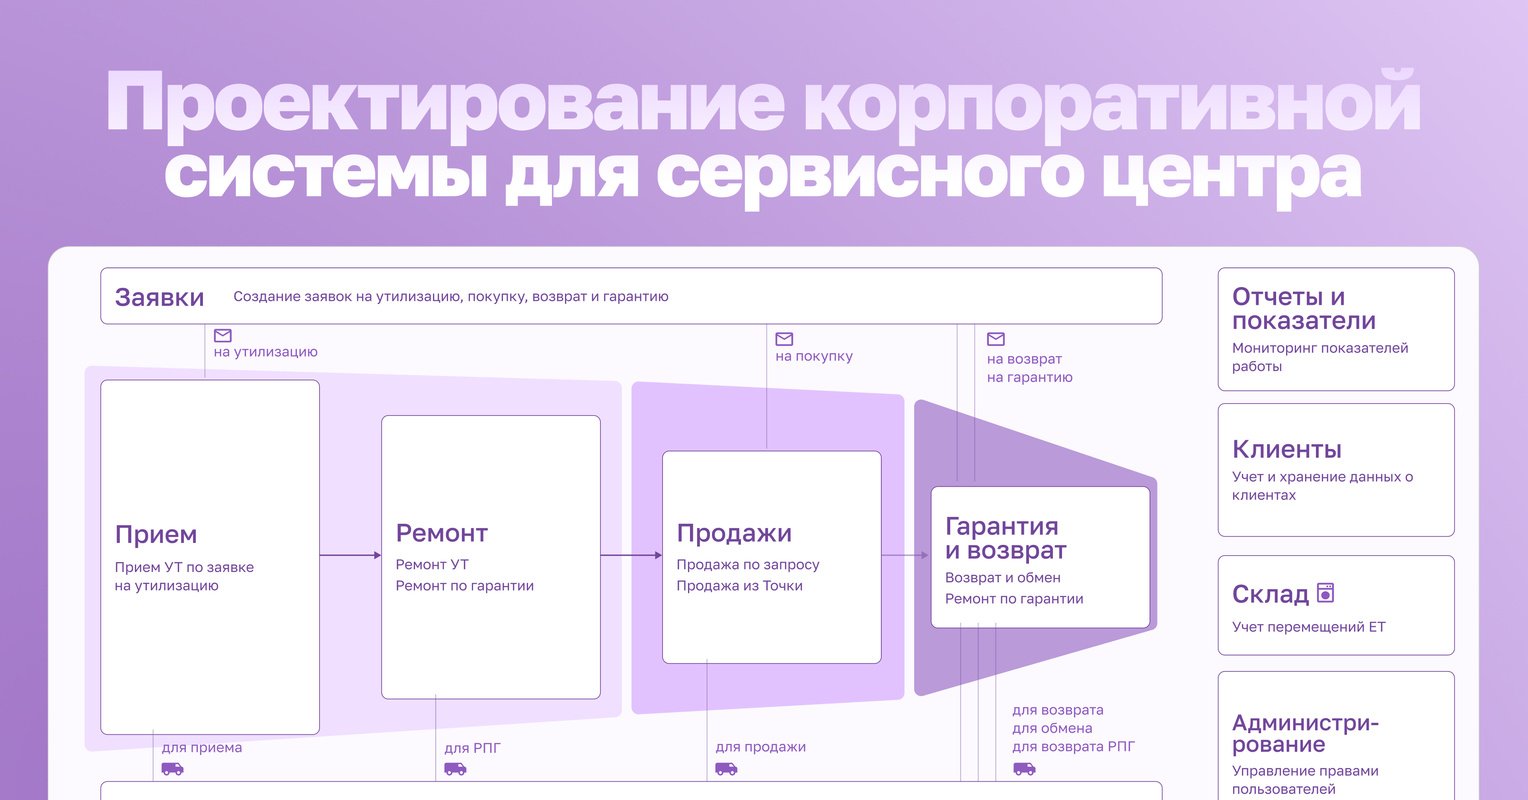Viewport: 1528px width, 800px height.
Task: Click the "для продажи" label
Action: coord(760,748)
